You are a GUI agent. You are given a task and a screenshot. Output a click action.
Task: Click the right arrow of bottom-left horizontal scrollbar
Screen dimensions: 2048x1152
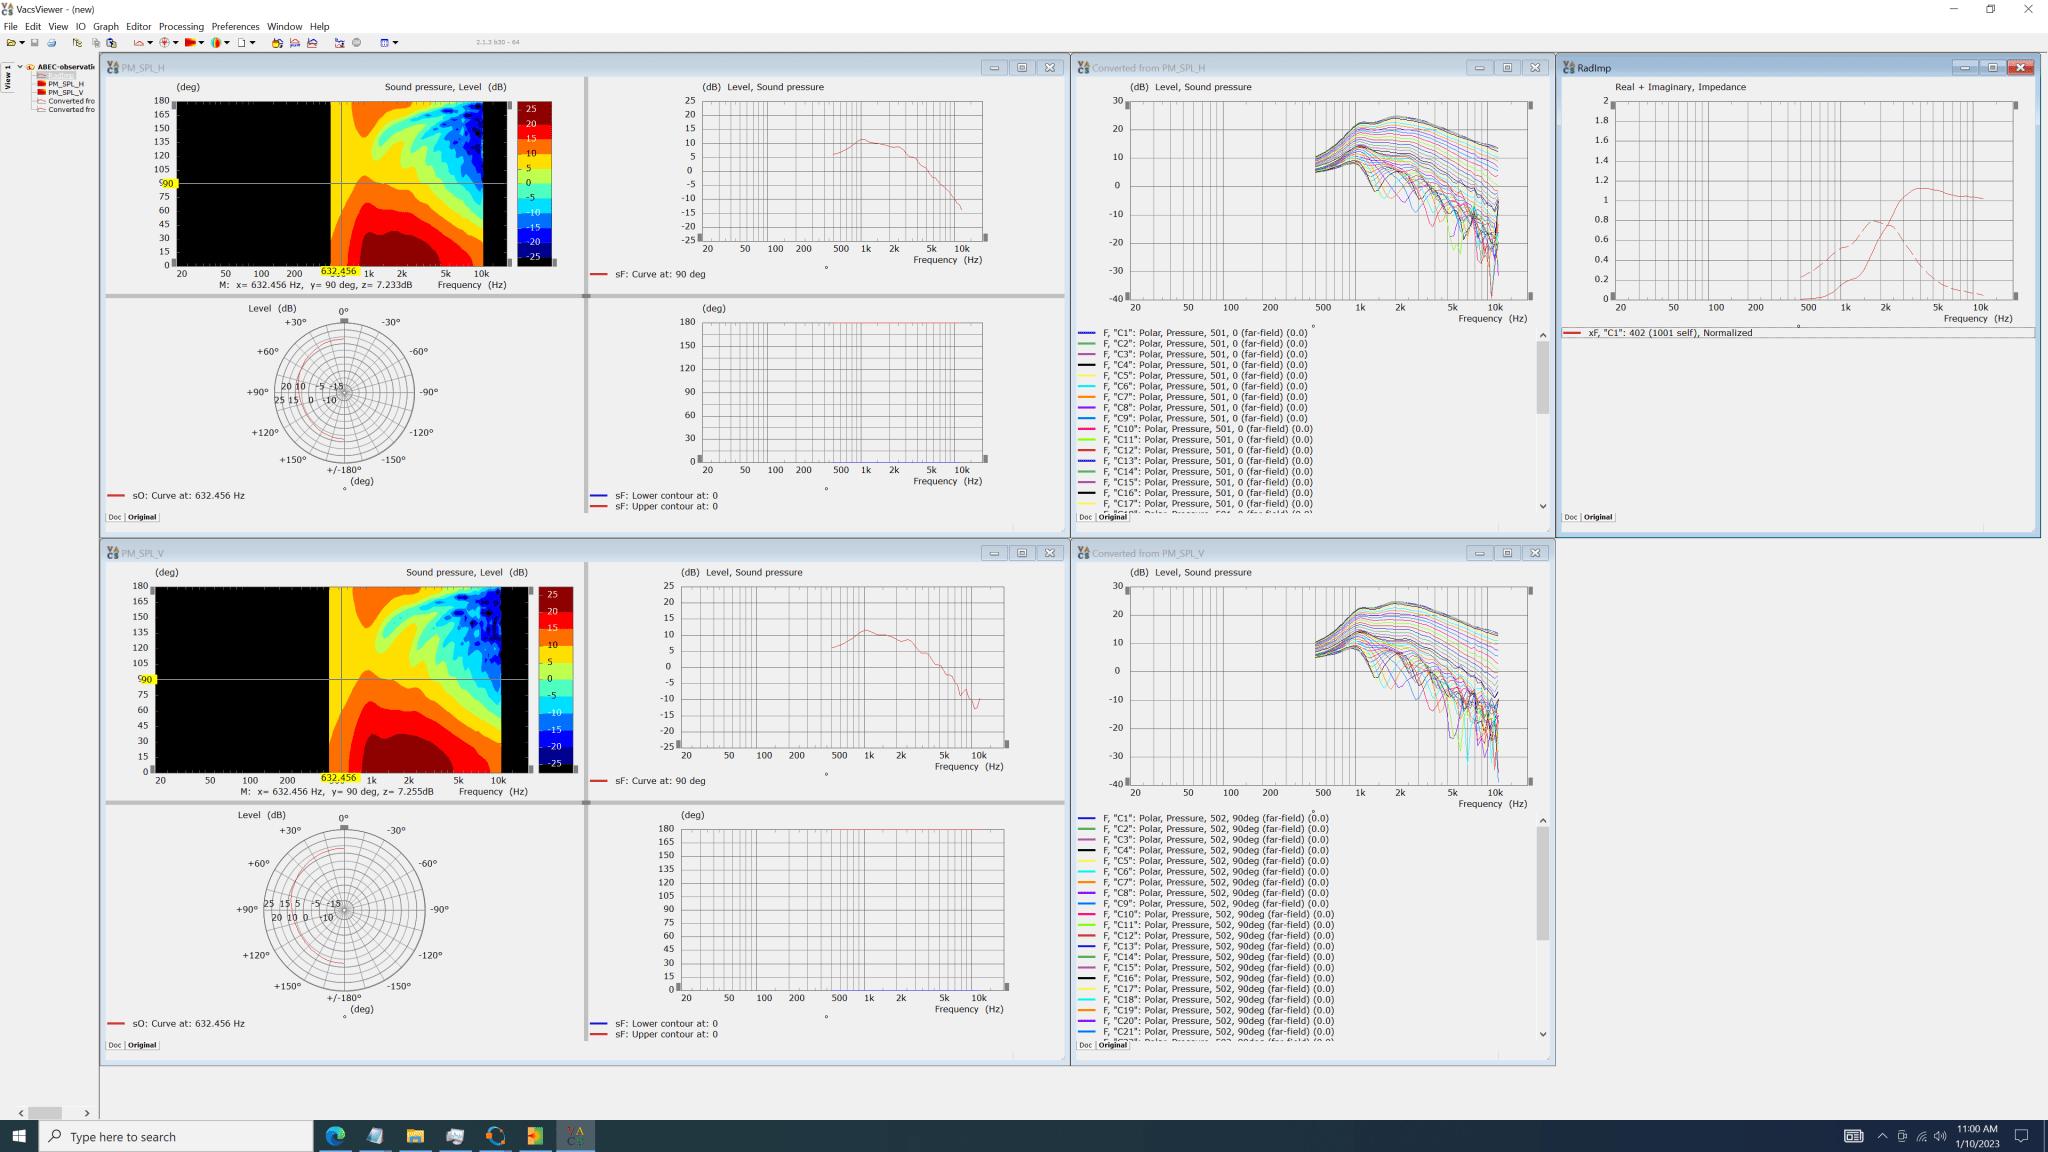click(x=87, y=1113)
